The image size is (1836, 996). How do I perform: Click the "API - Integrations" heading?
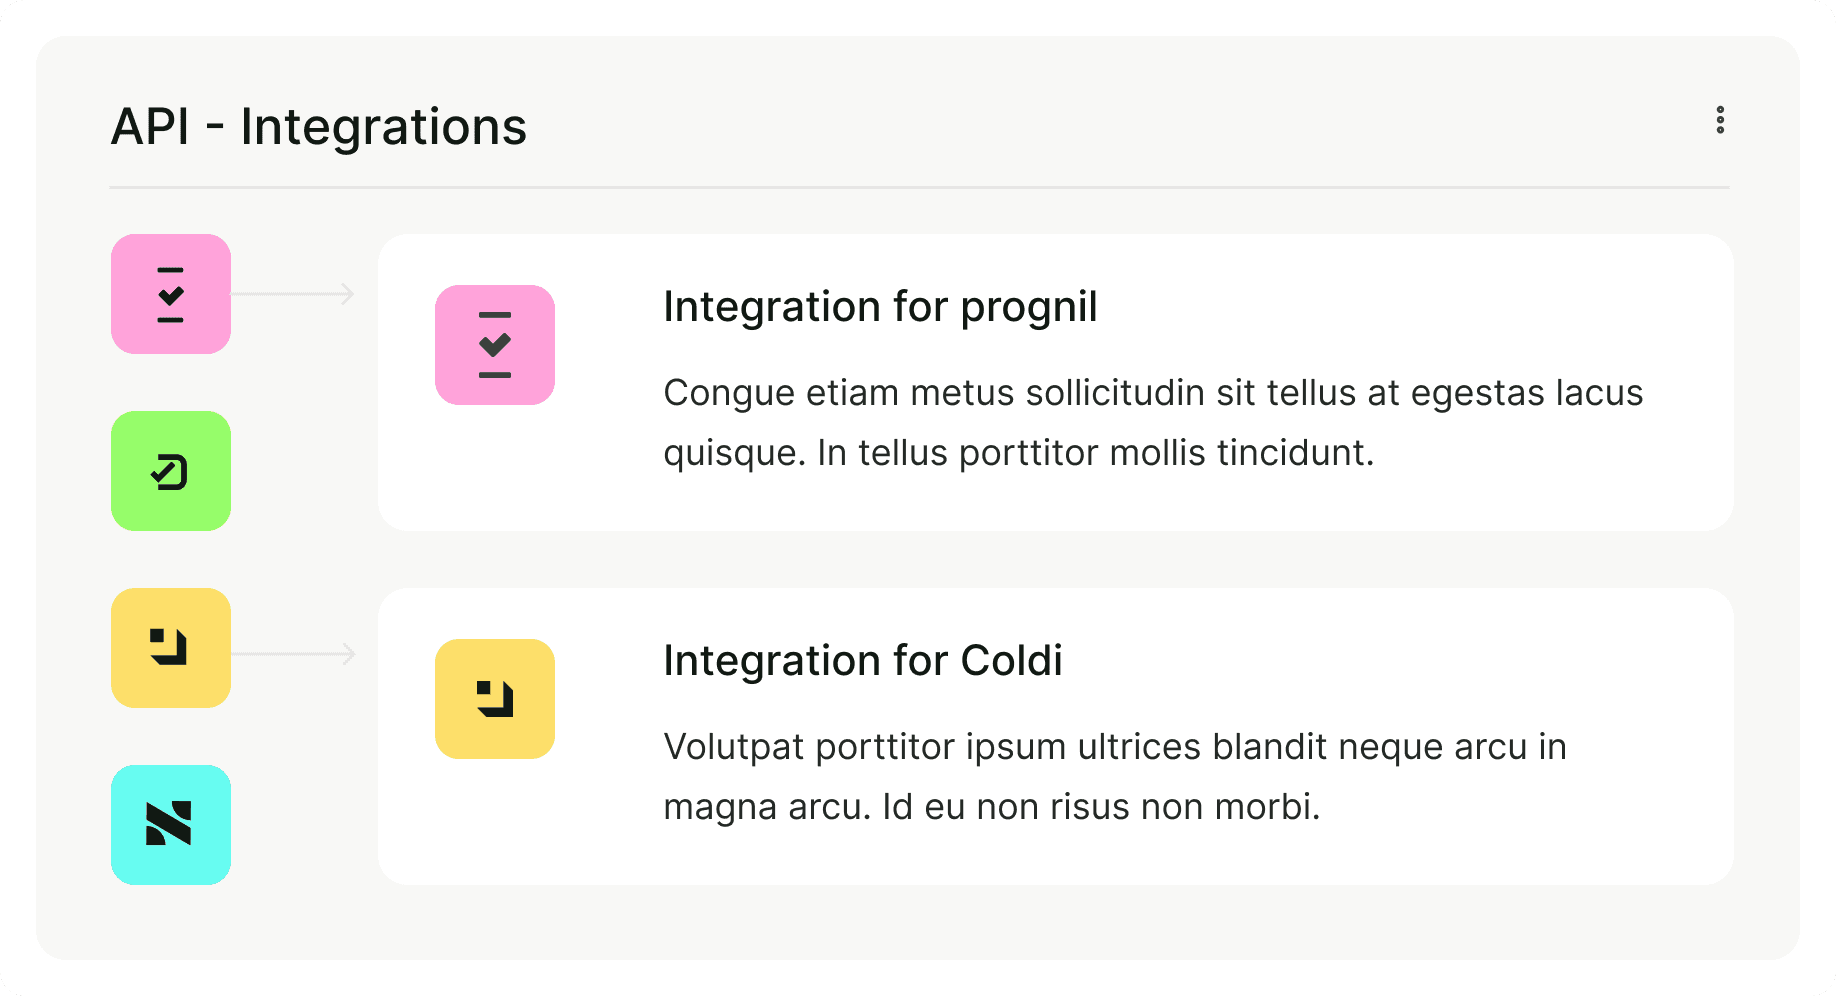(318, 127)
